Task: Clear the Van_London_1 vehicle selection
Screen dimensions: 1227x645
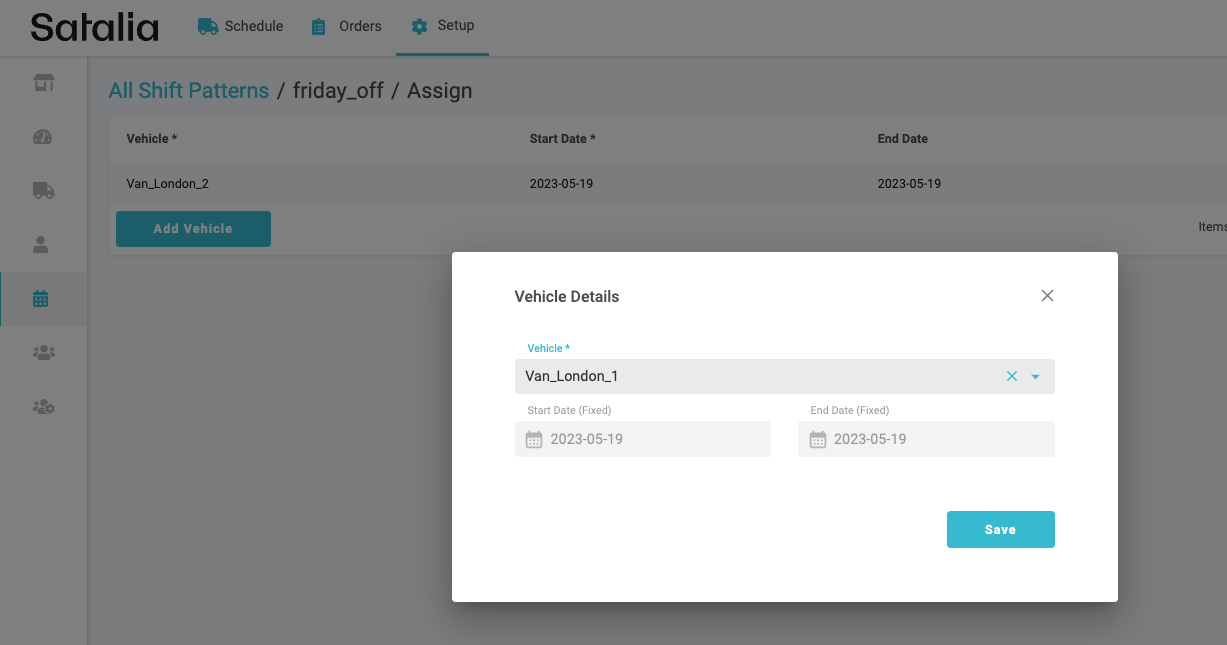Action: [1011, 377]
